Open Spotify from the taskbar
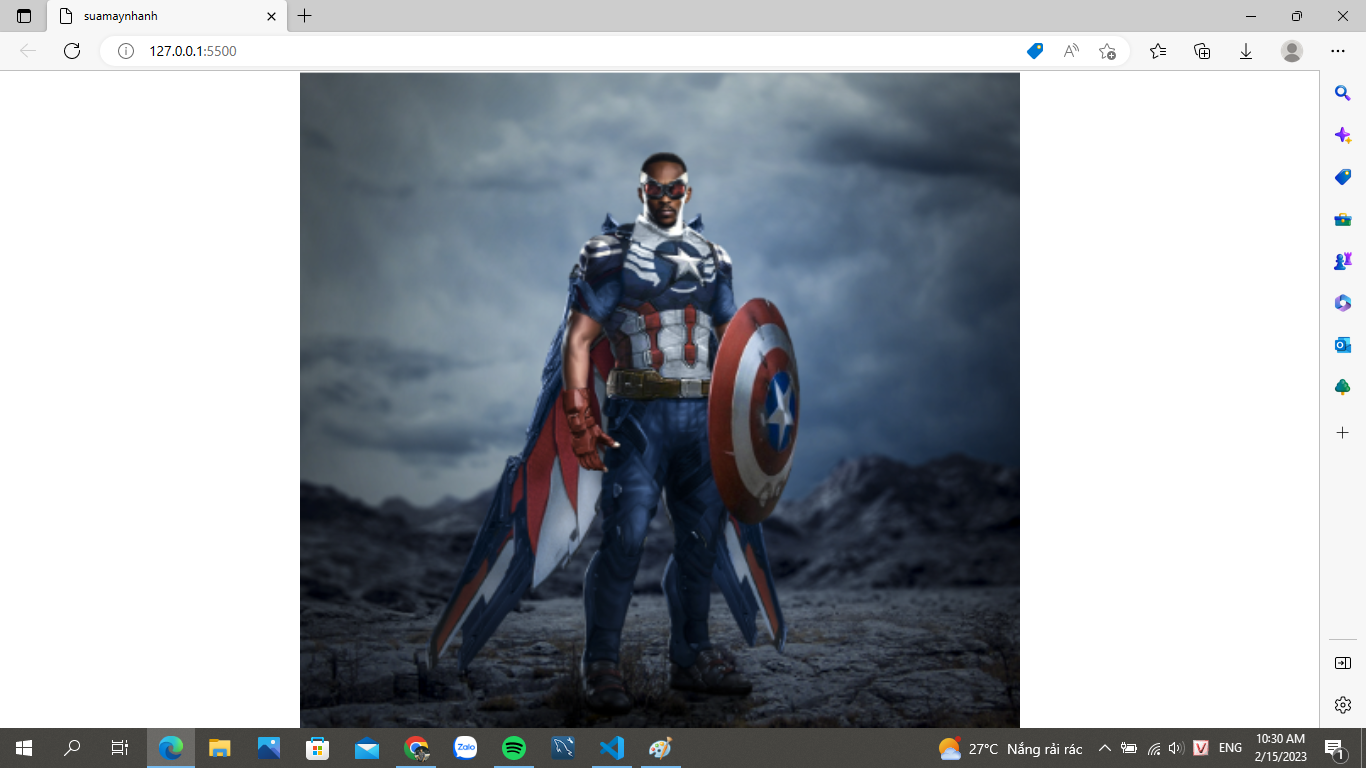Screen dimensions: 1366x768 click(x=514, y=748)
